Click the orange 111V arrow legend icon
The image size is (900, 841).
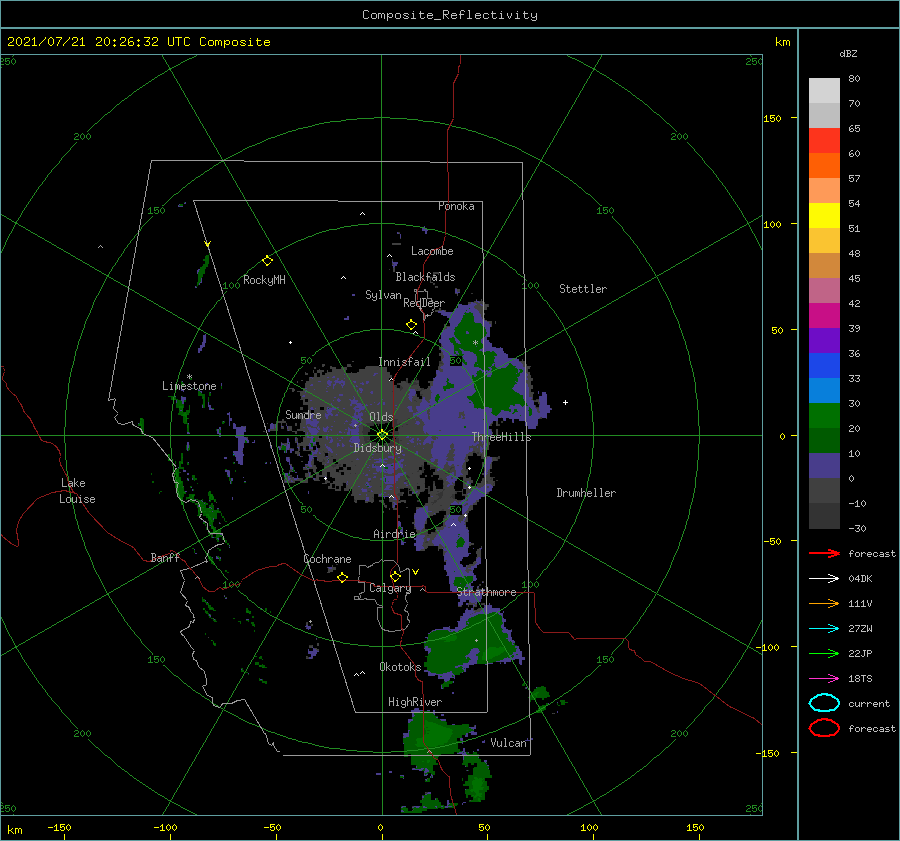click(x=824, y=603)
